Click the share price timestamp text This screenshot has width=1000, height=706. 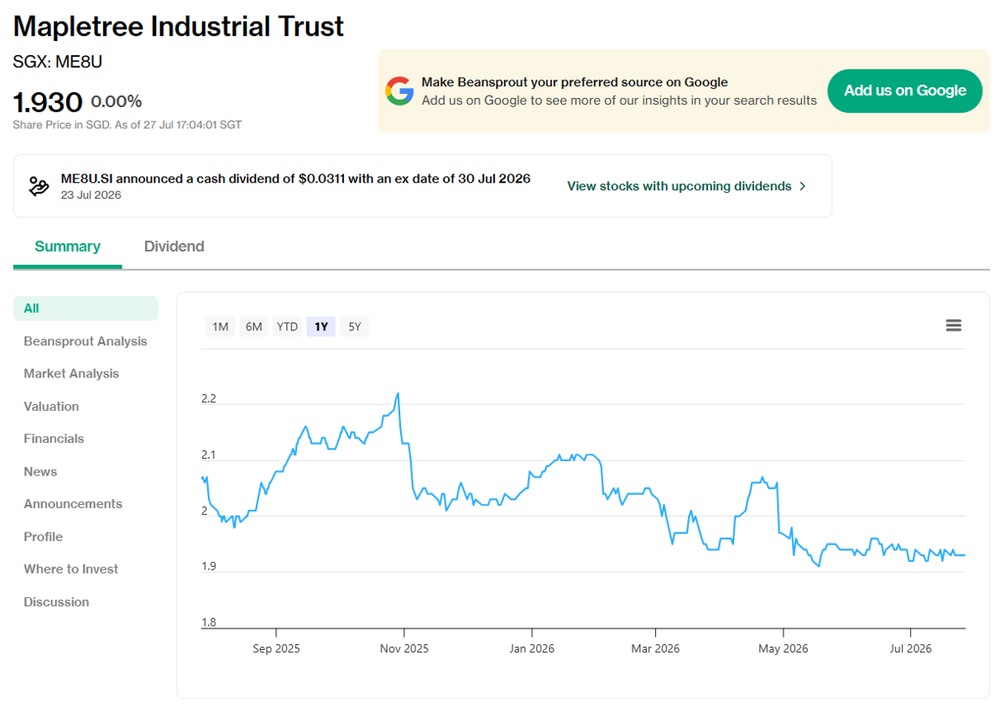click(127, 125)
